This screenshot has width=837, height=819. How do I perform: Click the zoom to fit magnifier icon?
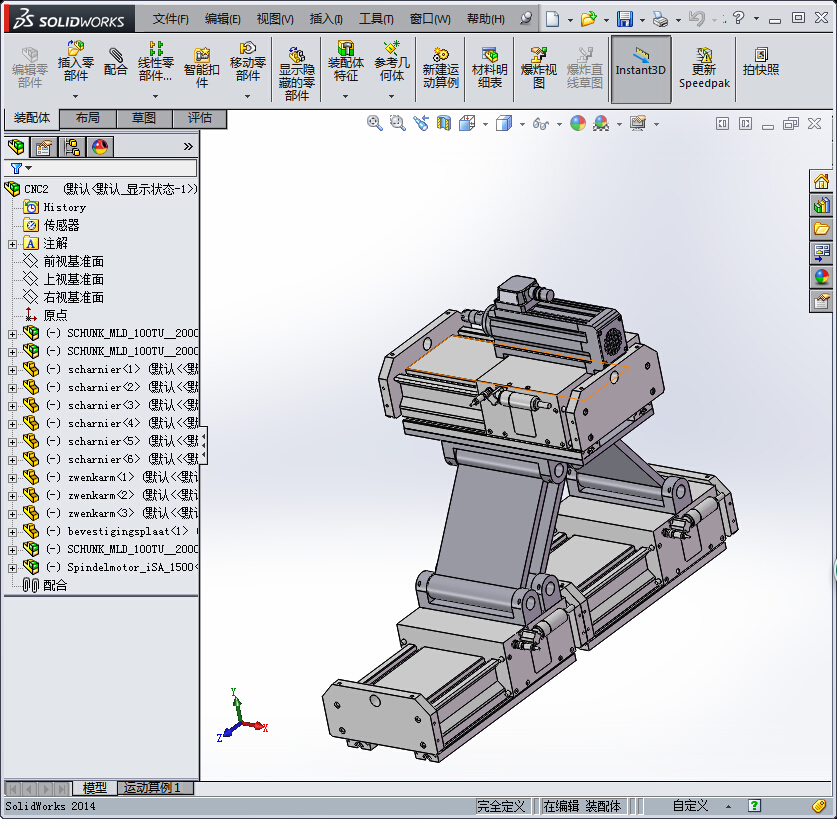(x=375, y=123)
